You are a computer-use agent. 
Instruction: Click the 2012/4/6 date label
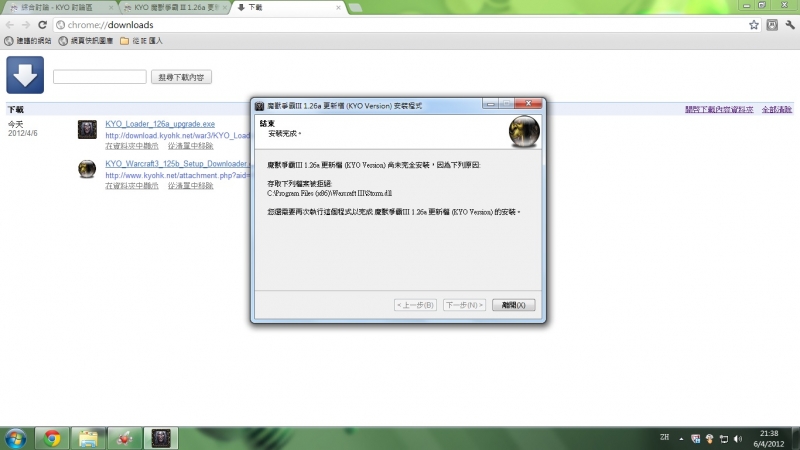pyautogui.click(x=22, y=133)
